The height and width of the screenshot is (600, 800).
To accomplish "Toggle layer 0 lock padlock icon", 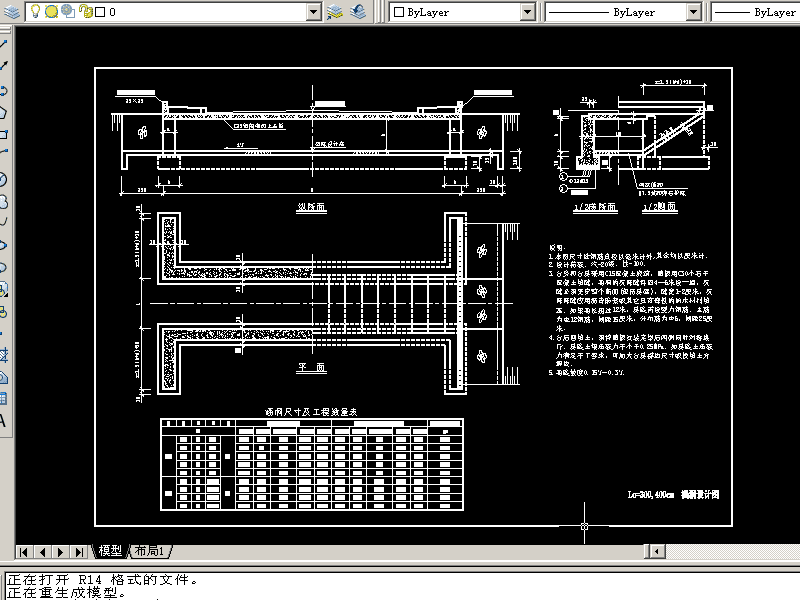I will (x=86, y=11).
